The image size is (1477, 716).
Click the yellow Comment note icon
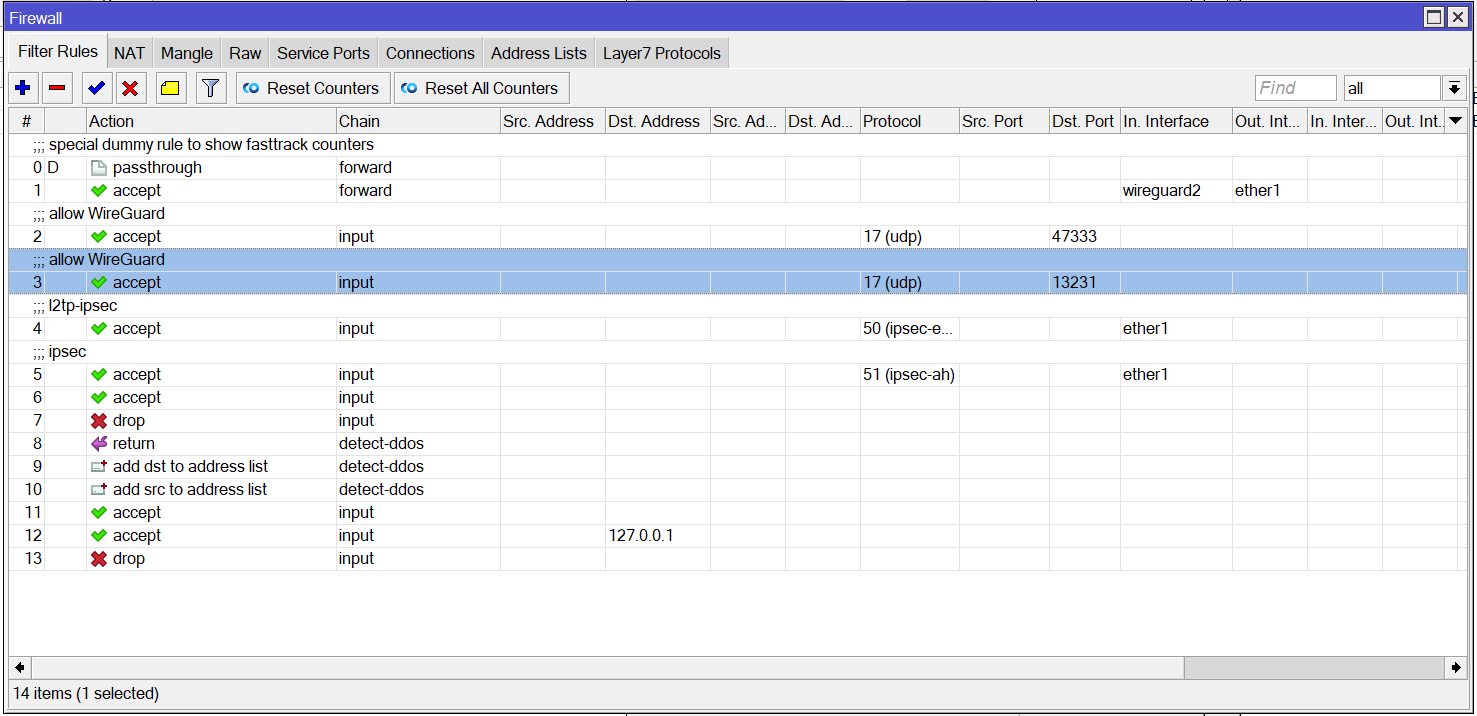[170, 88]
